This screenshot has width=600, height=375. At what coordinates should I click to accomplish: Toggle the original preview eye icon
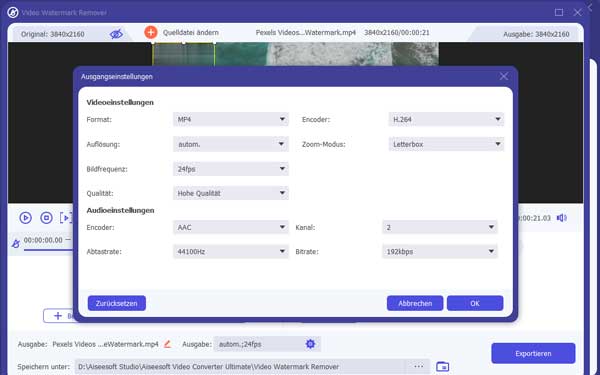coord(116,34)
